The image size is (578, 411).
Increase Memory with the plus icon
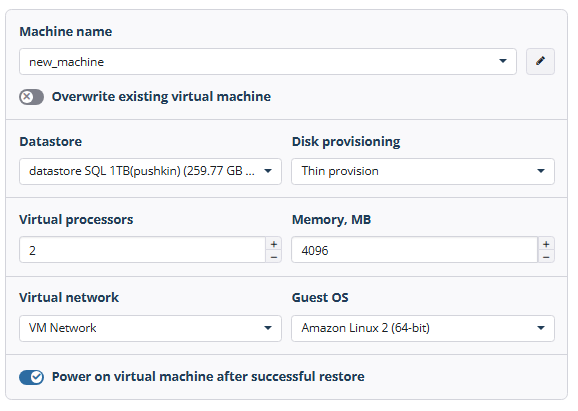pyautogui.click(x=546, y=244)
